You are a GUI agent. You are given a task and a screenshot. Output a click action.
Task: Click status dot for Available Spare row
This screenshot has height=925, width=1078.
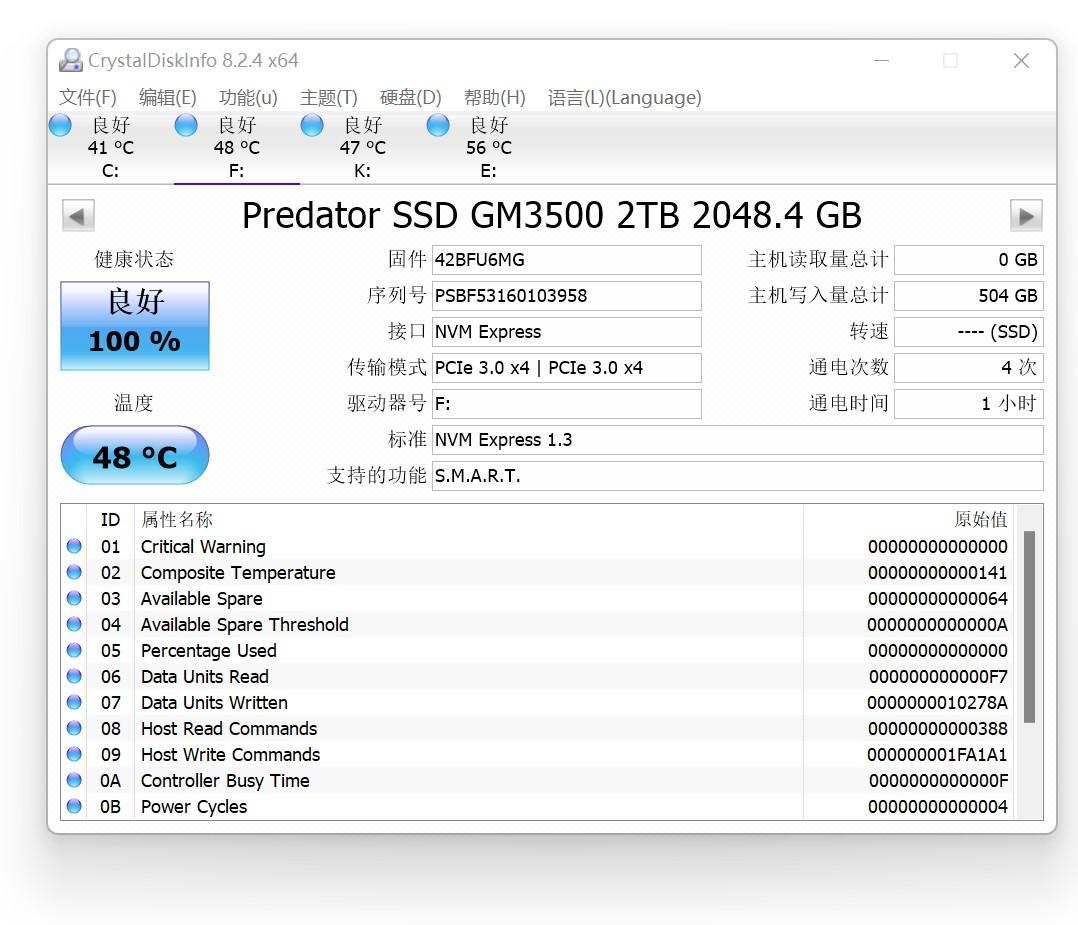[x=74, y=598]
